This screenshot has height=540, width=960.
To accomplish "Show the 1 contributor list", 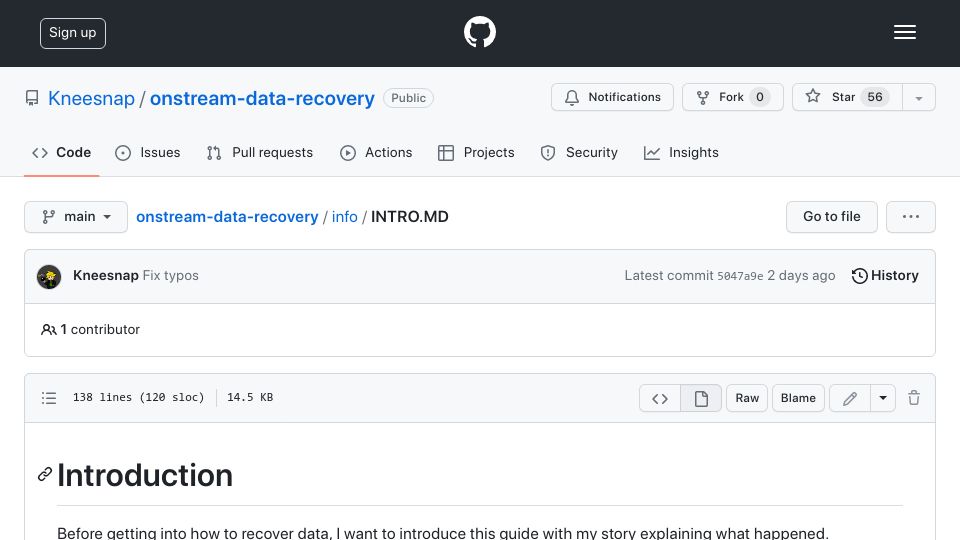I will 91,329.
